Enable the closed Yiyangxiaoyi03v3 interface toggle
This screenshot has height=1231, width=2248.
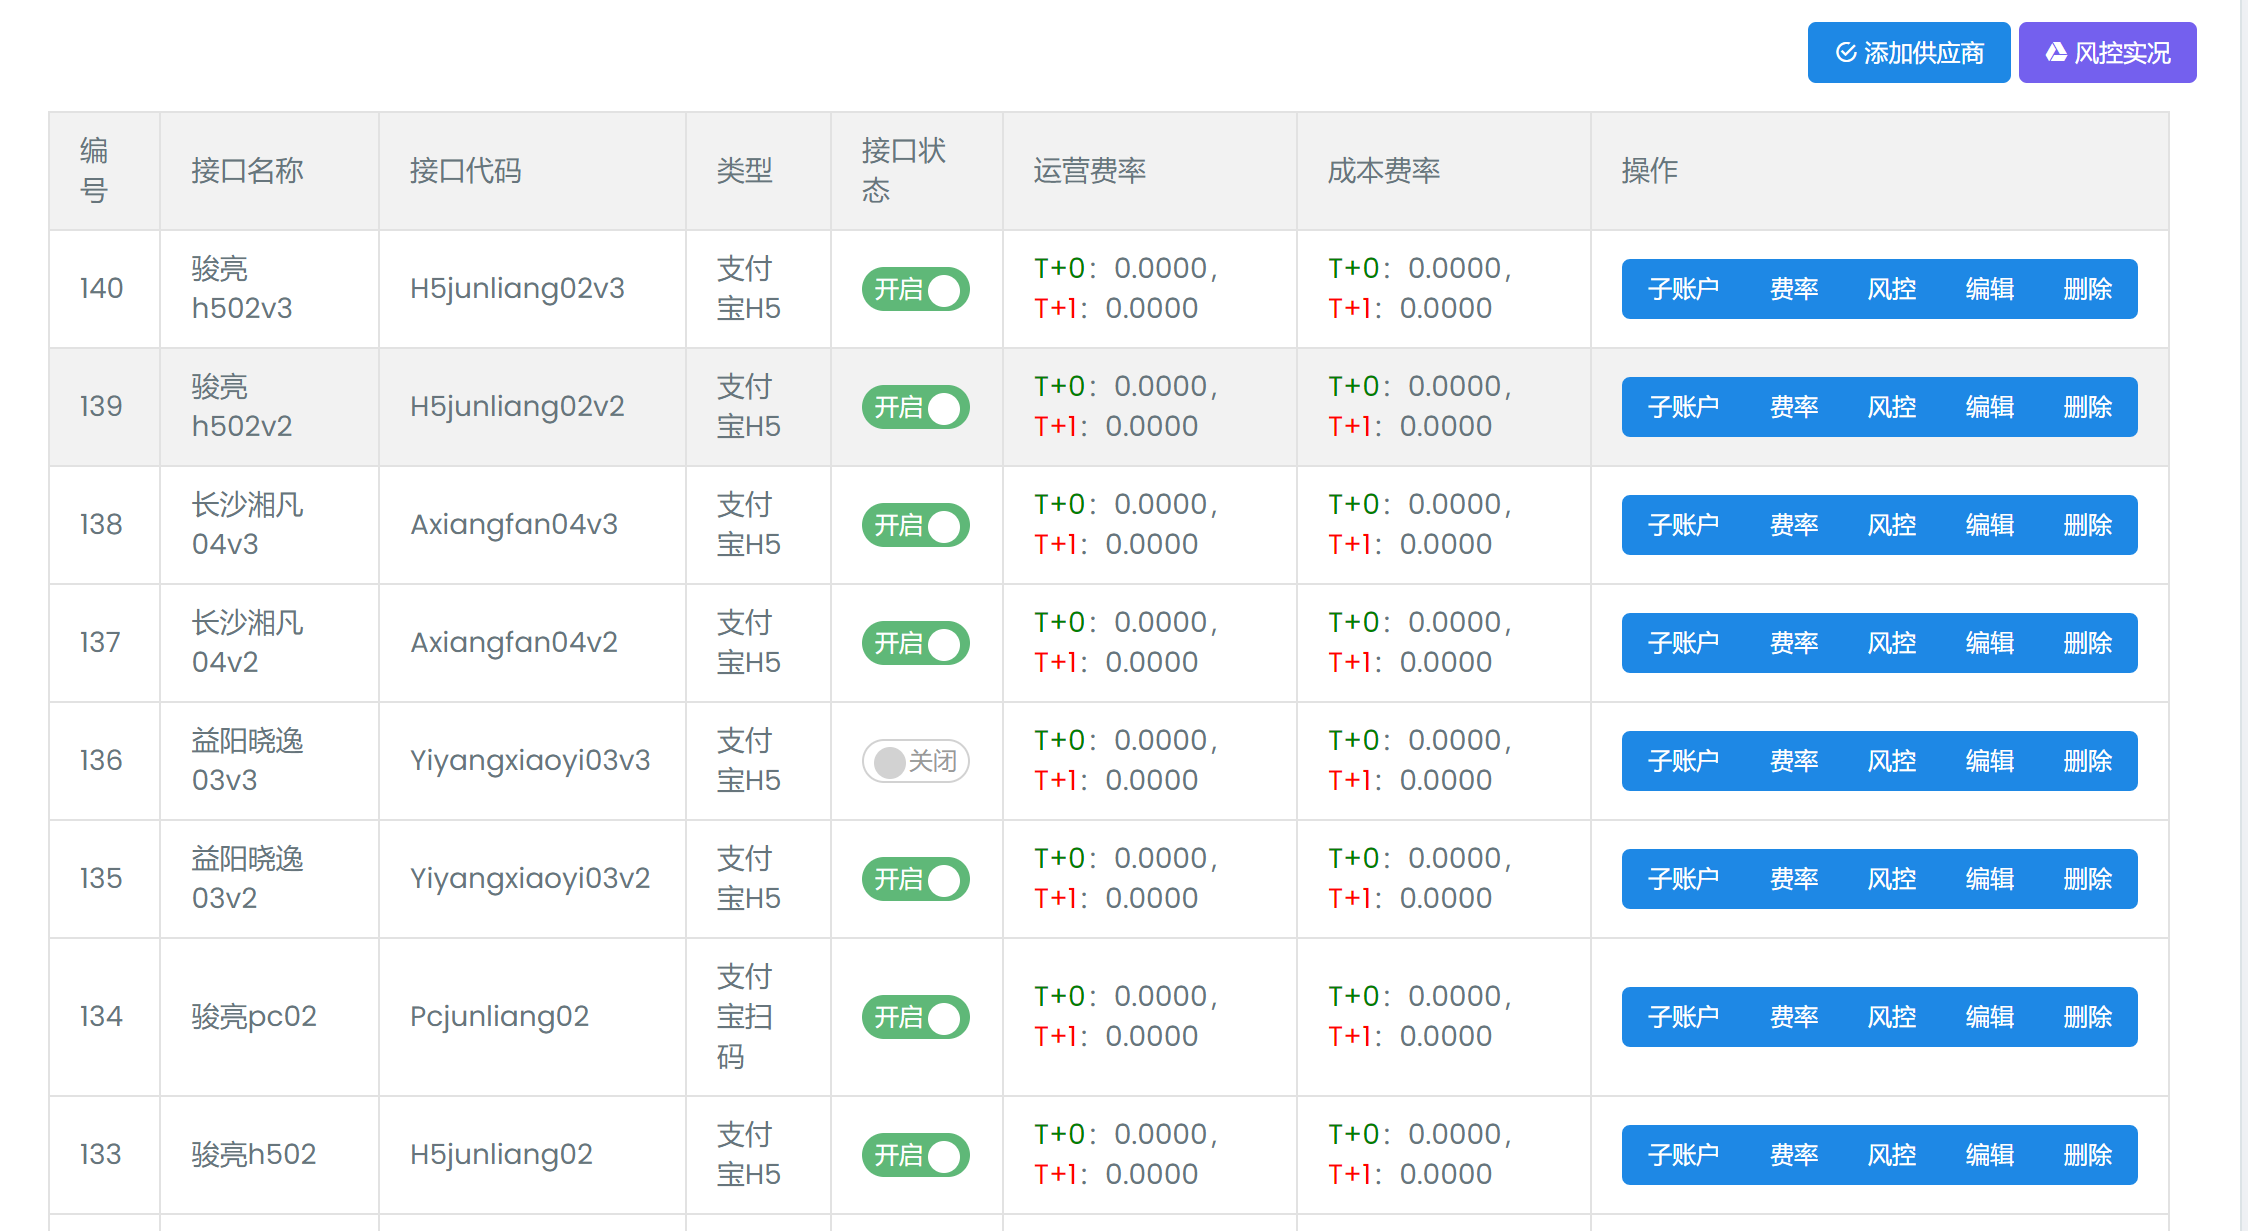915,761
